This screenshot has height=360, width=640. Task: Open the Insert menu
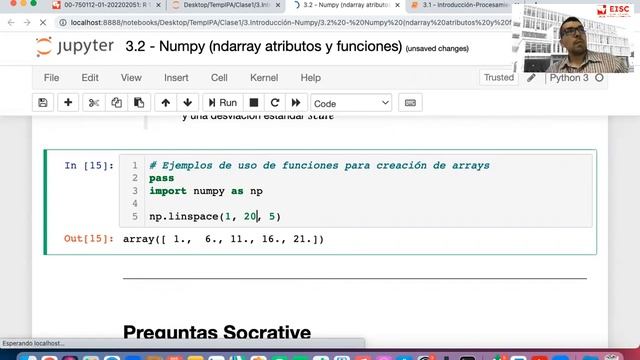[x=176, y=78]
